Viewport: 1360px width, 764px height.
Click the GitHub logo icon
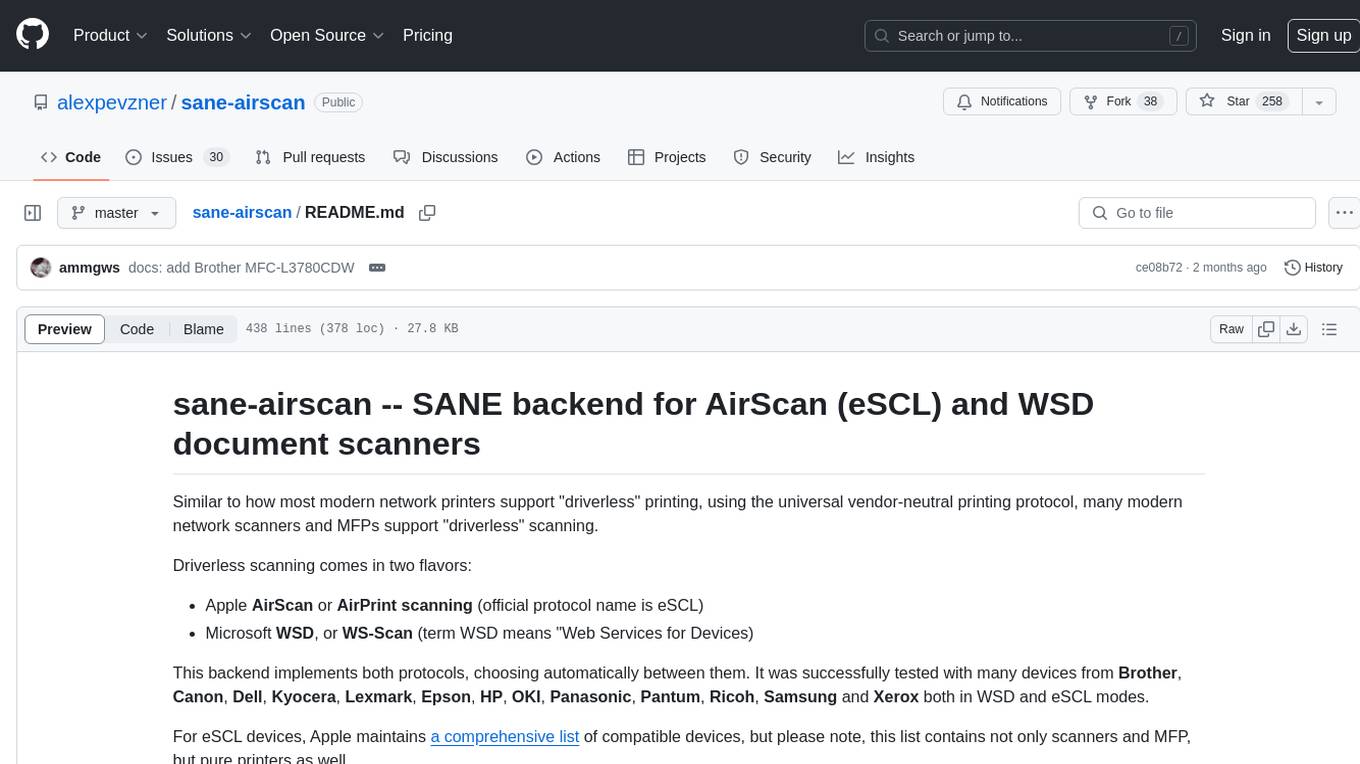pyautogui.click(x=33, y=35)
